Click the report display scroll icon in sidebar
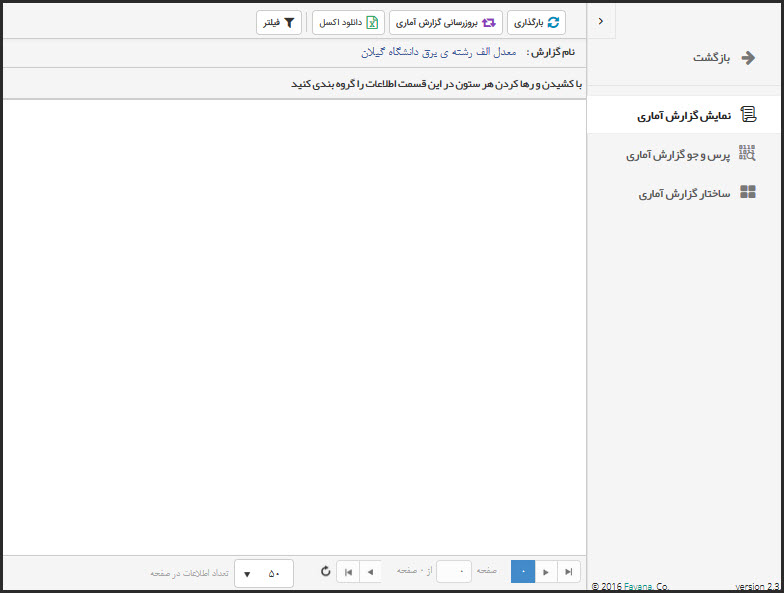 pyautogui.click(x=747, y=115)
